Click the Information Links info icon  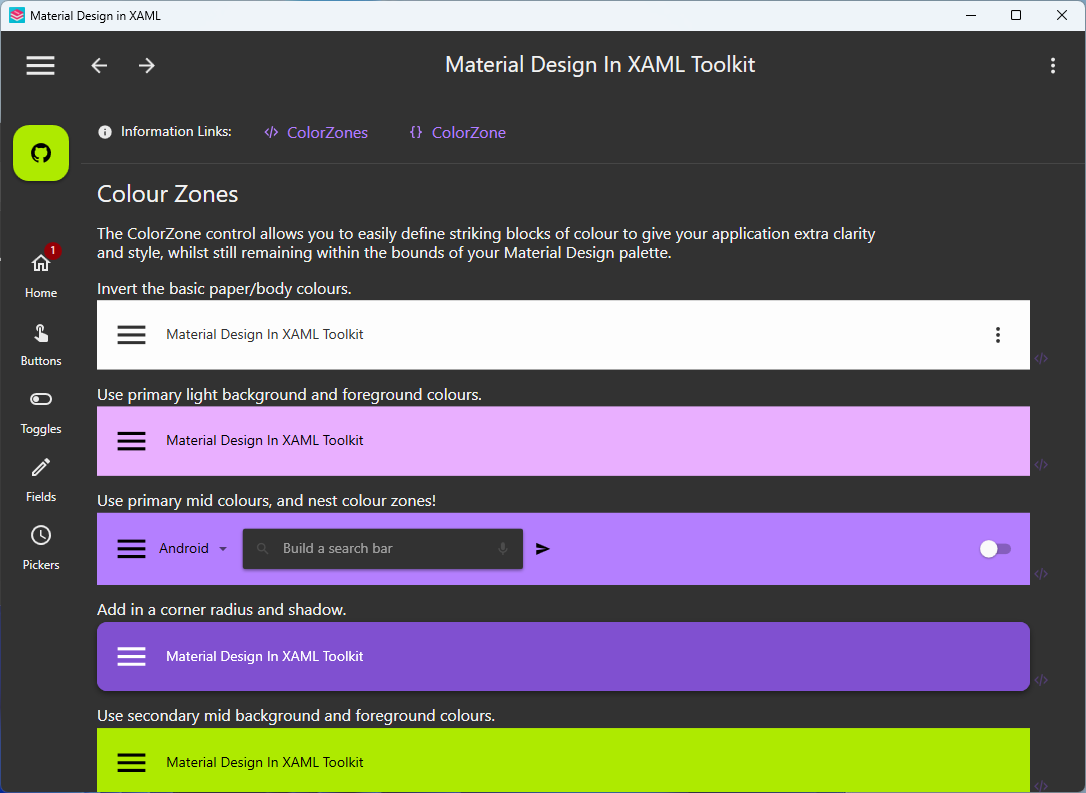point(105,132)
